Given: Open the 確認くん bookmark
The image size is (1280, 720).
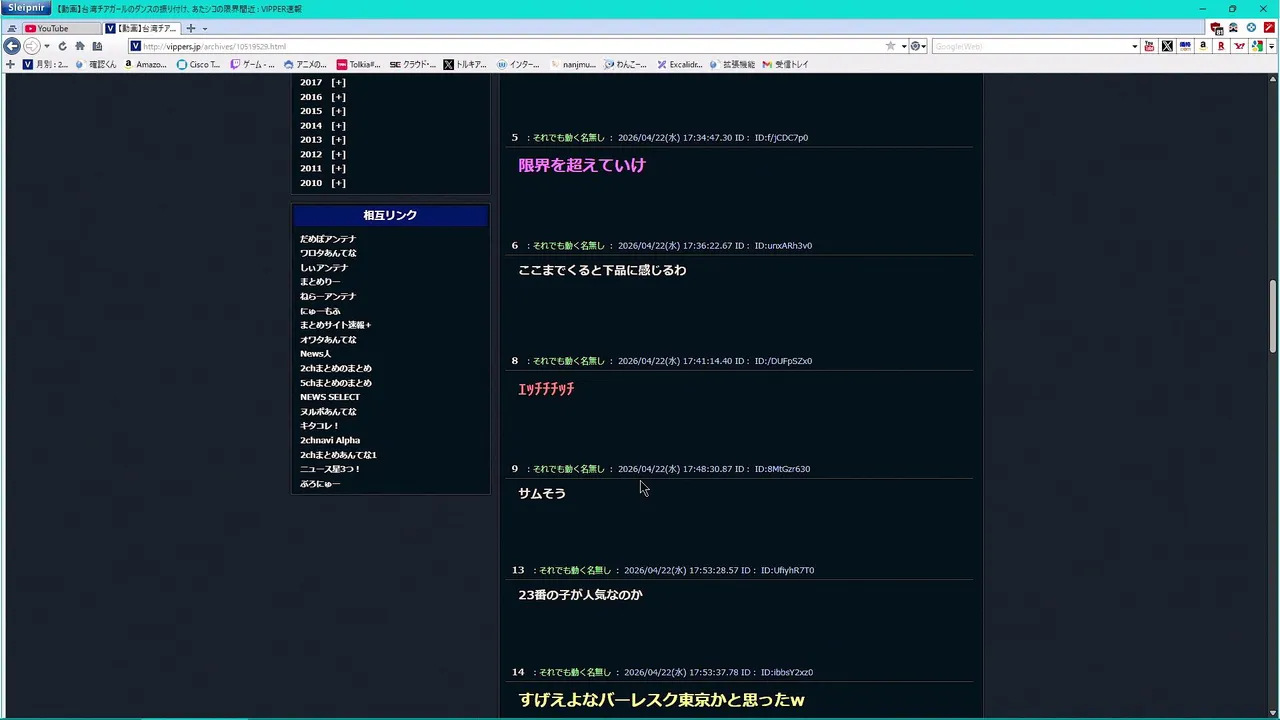Looking at the screenshot, I should pyautogui.click(x=96, y=64).
